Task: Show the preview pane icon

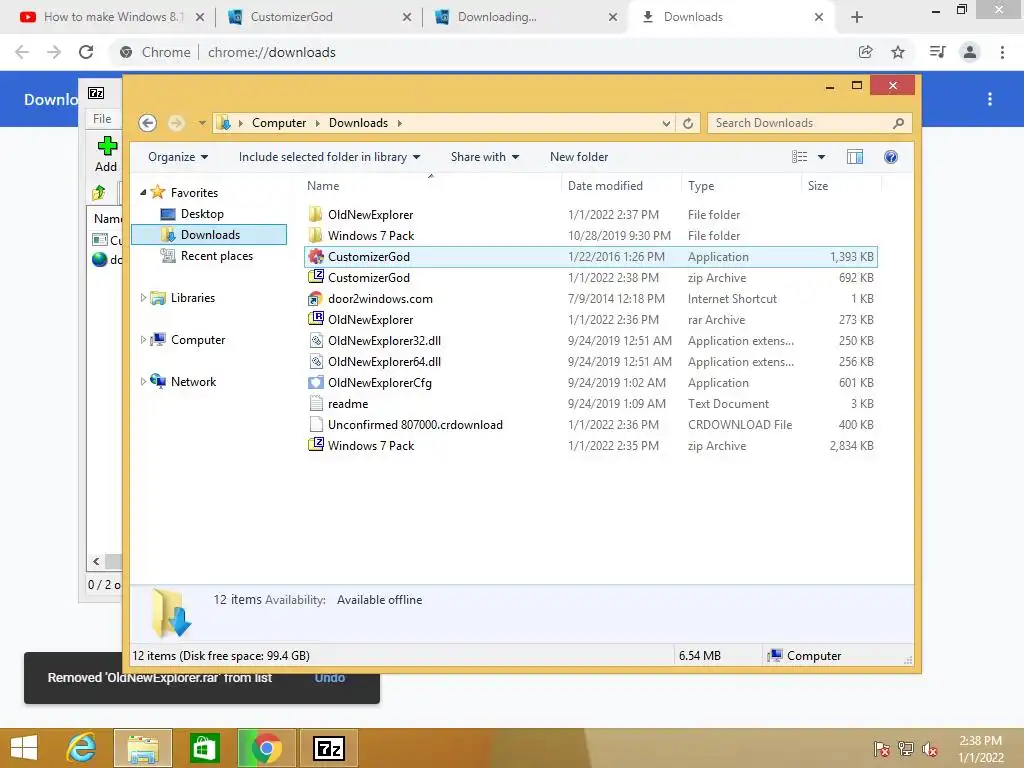Action: pos(855,157)
